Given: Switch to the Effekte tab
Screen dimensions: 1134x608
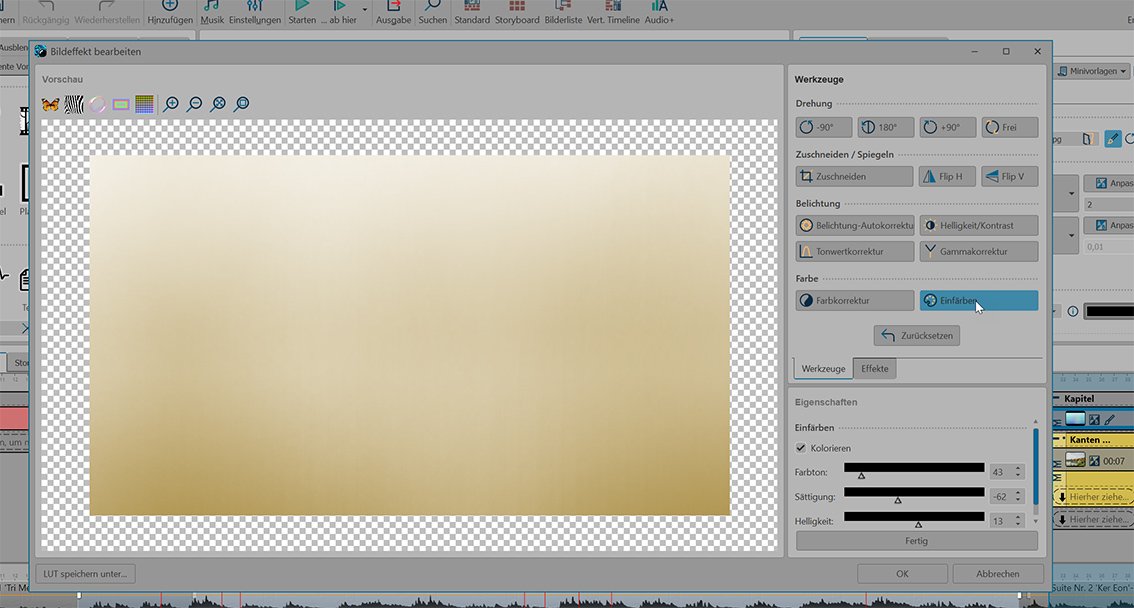Looking at the screenshot, I should 874,368.
